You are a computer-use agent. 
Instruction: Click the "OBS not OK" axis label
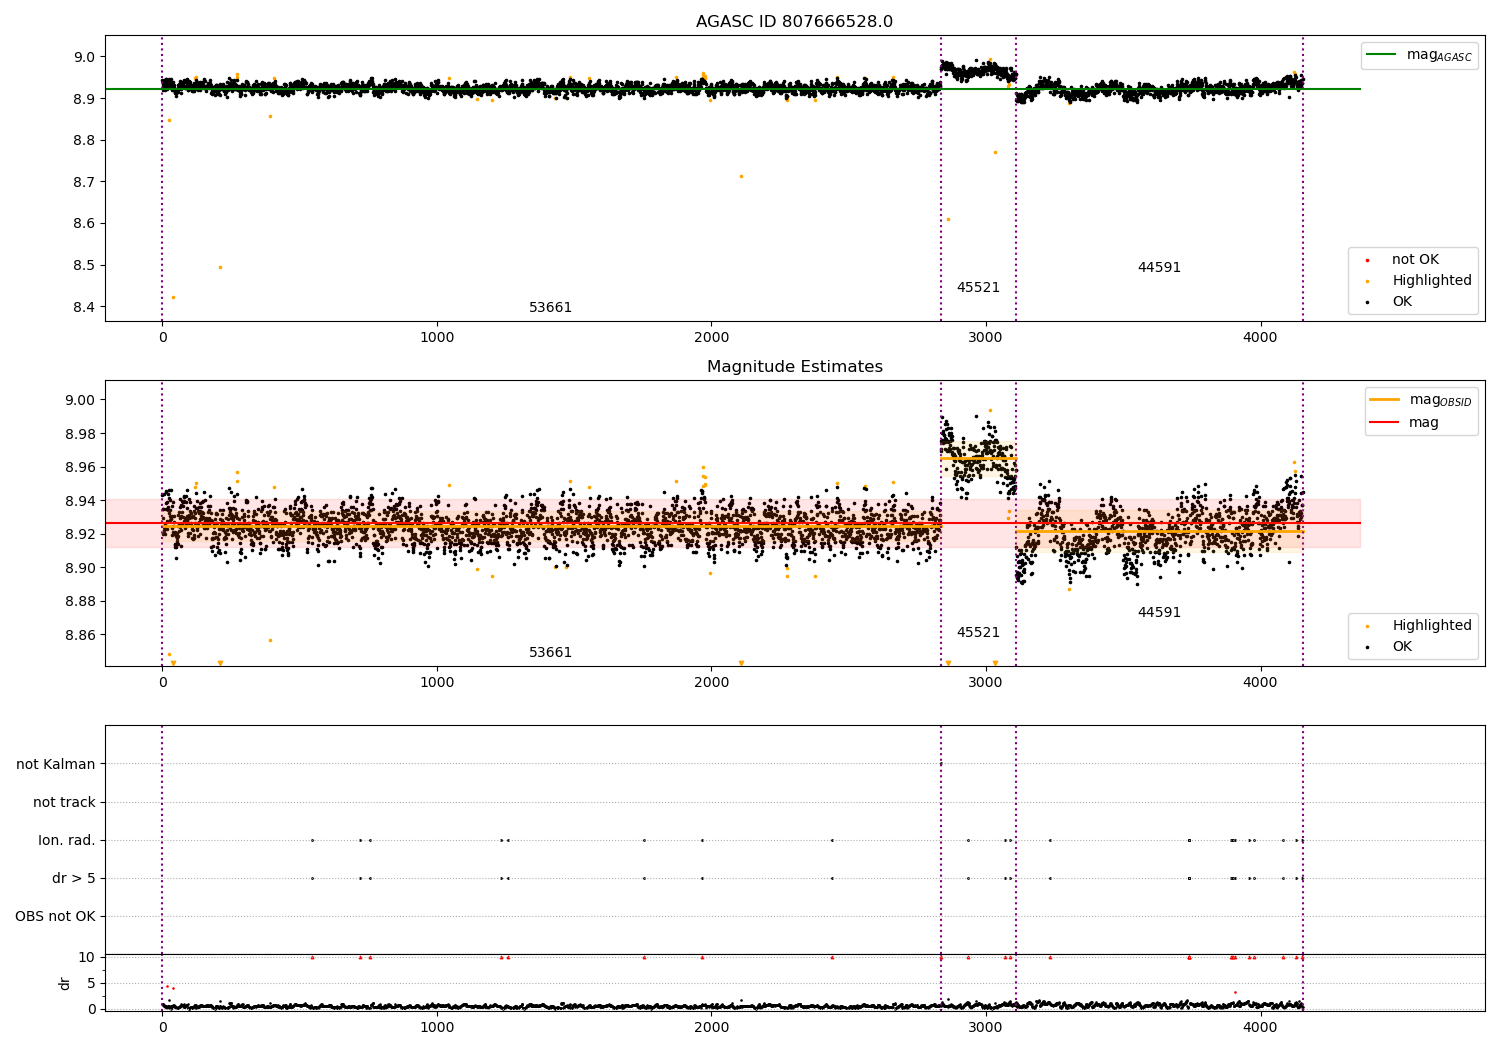pos(55,917)
